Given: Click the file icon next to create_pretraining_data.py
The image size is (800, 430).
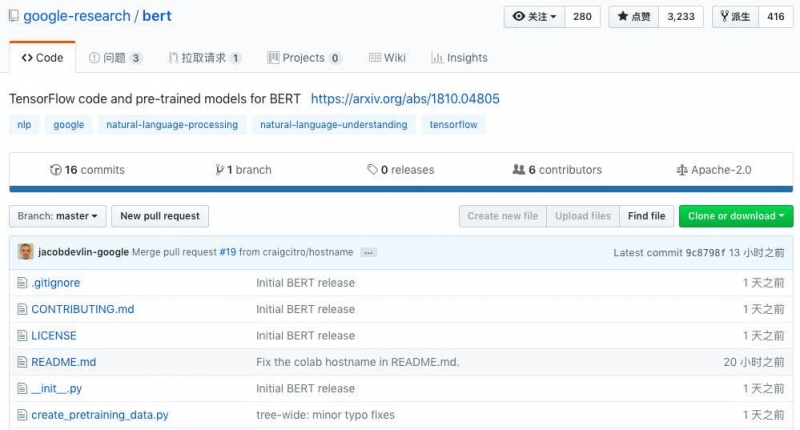Looking at the screenshot, I should pos(22,415).
